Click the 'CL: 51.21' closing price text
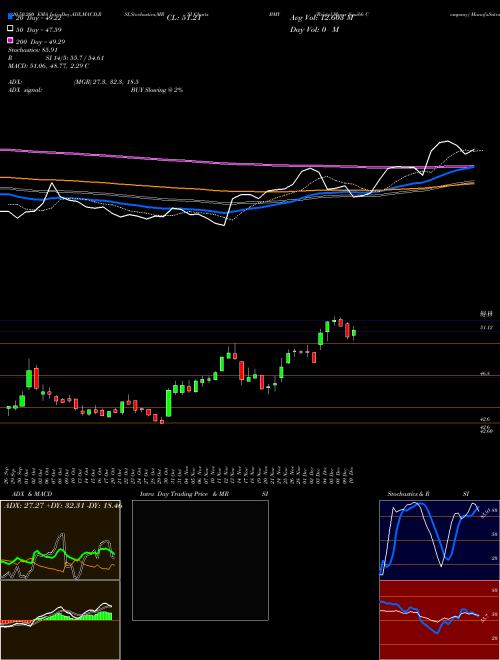The image size is (500, 660). point(184,18)
